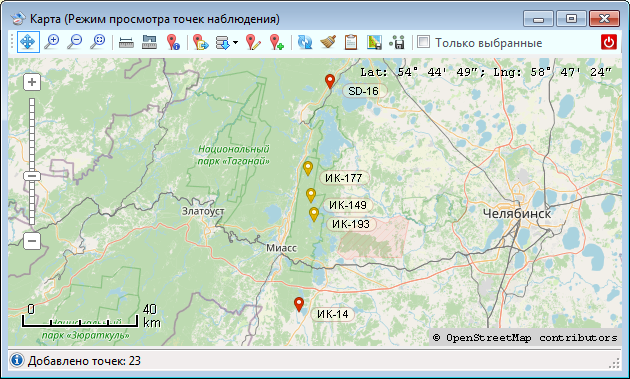Click the status bar info icon
This screenshot has height=379, width=630.
17,360
